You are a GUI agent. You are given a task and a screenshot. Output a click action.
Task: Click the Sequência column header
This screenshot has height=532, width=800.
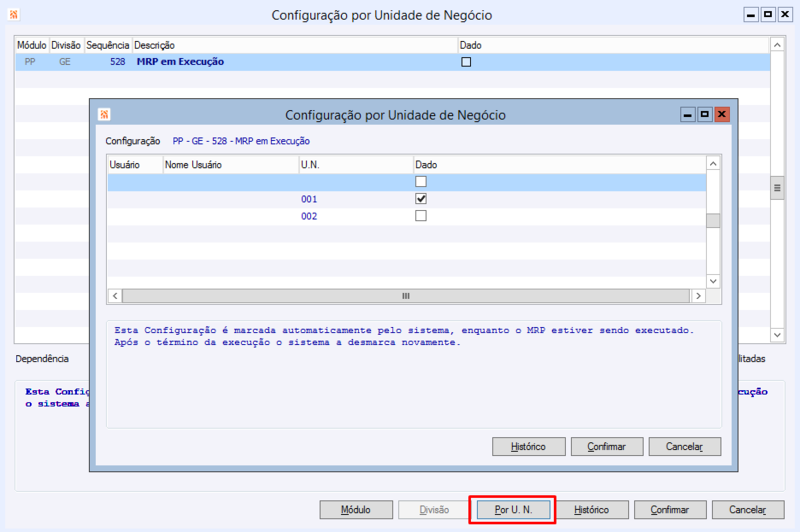tap(108, 45)
